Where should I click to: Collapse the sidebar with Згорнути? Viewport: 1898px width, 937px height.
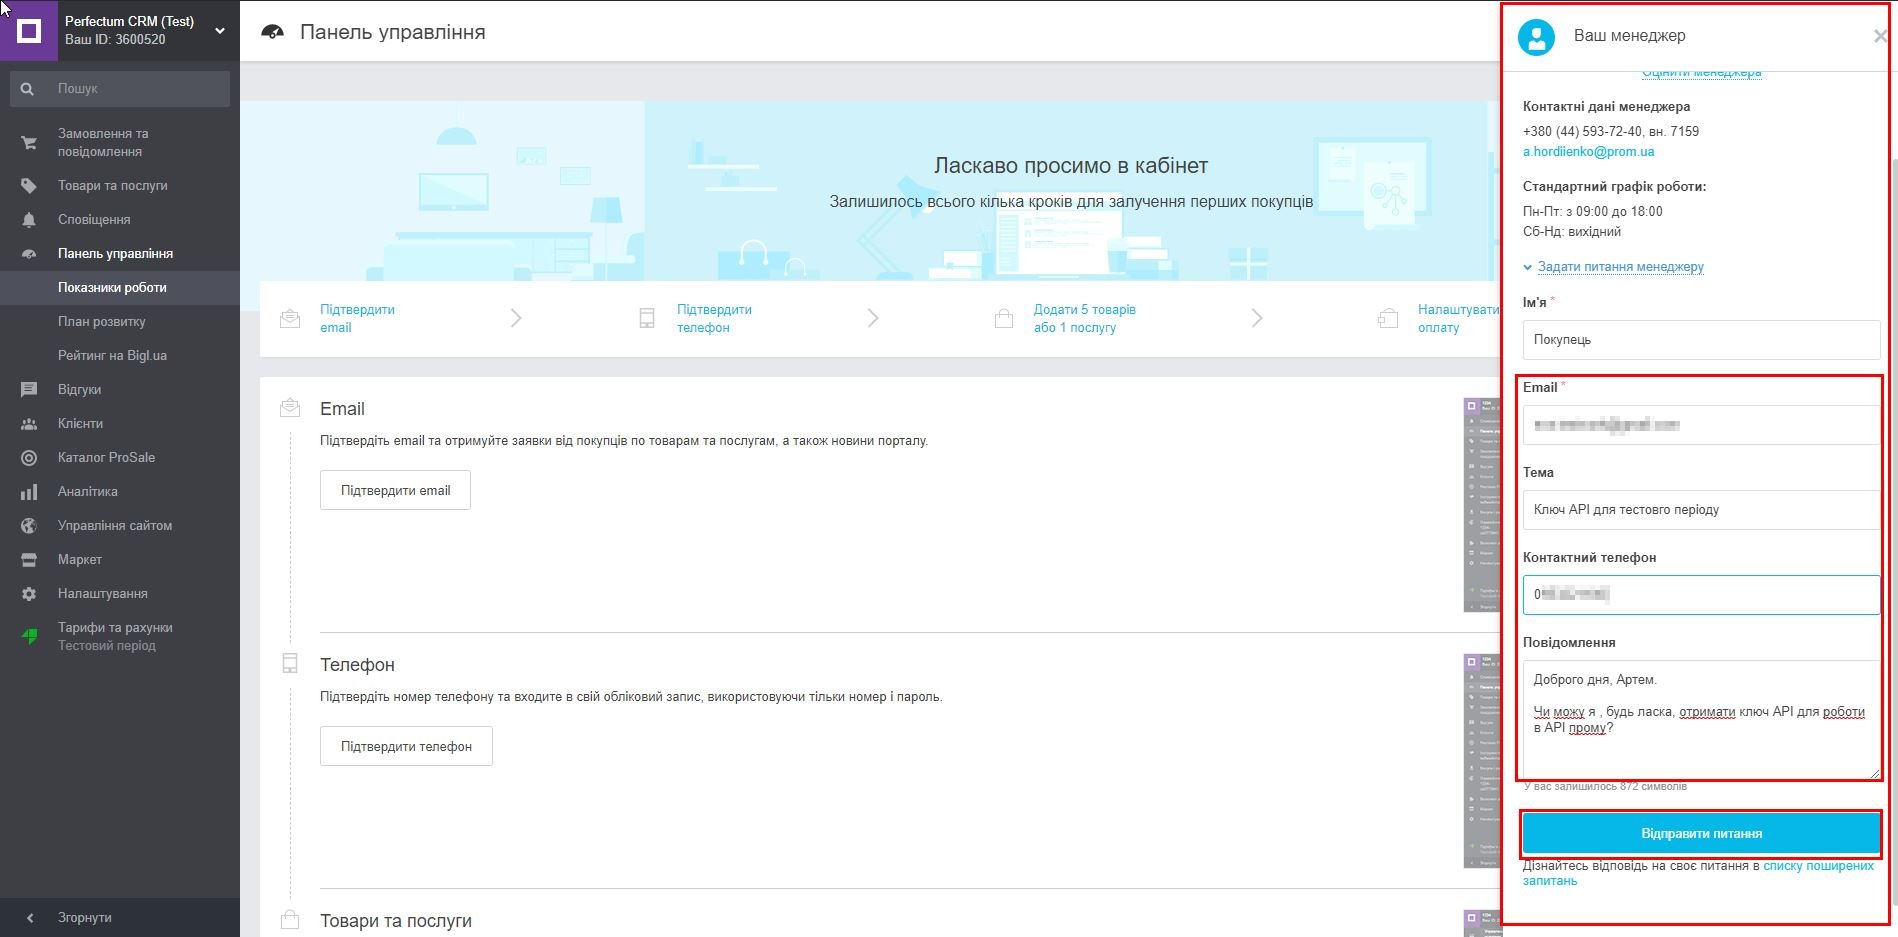point(84,917)
